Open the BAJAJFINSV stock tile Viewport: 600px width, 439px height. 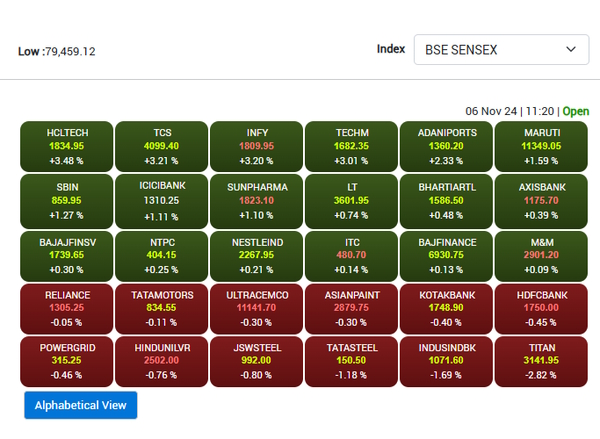tap(67, 256)
